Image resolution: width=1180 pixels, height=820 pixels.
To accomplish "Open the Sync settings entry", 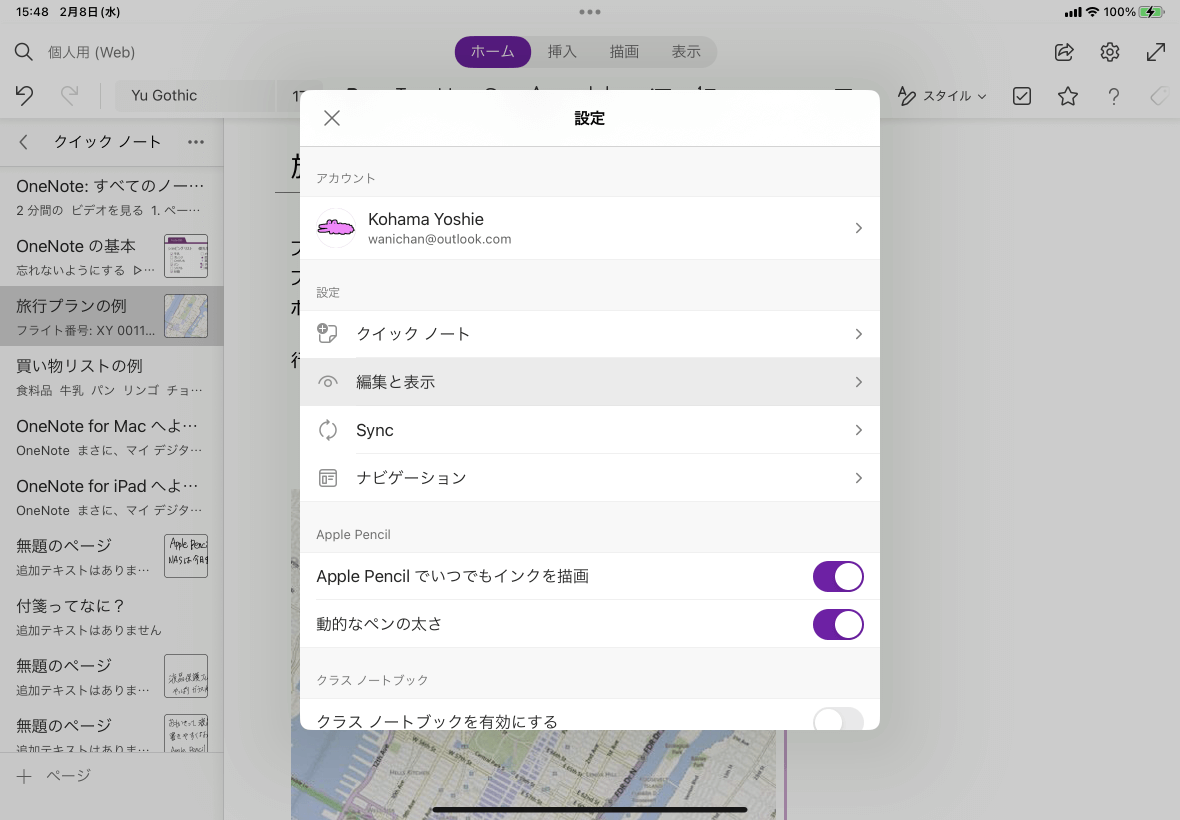I will tap(589, 430).
